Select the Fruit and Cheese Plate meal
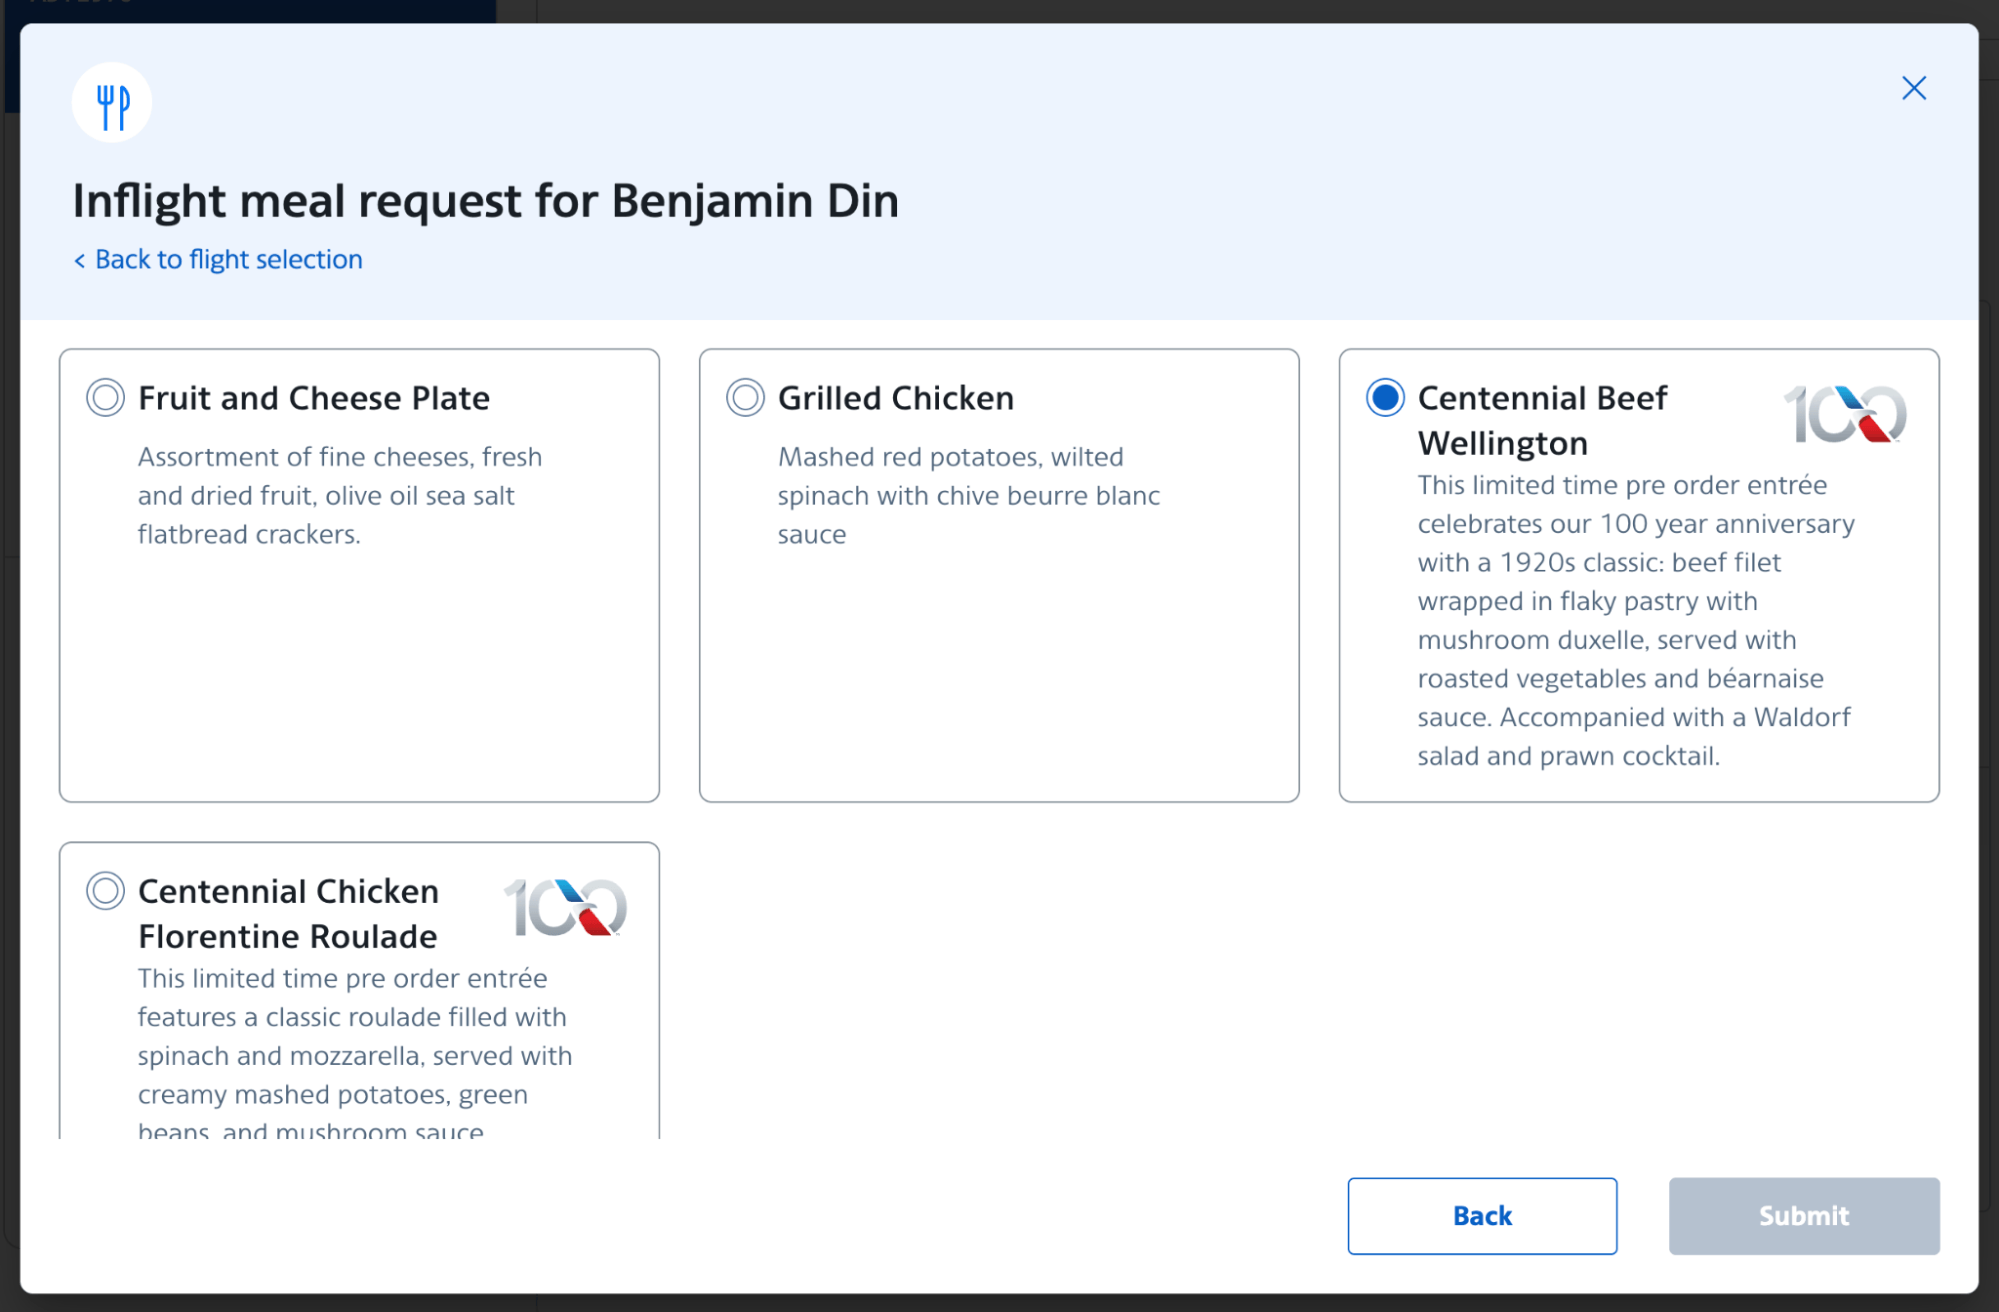1999x1312 pixels. coord(104,397)
